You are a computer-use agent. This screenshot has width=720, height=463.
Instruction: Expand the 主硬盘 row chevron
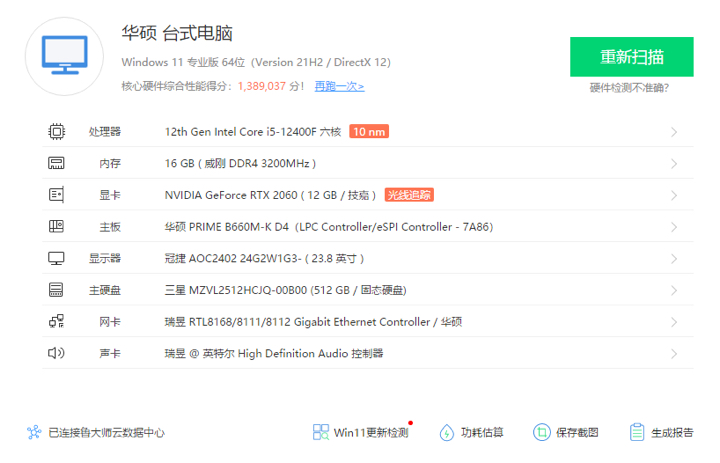point(674,291)
